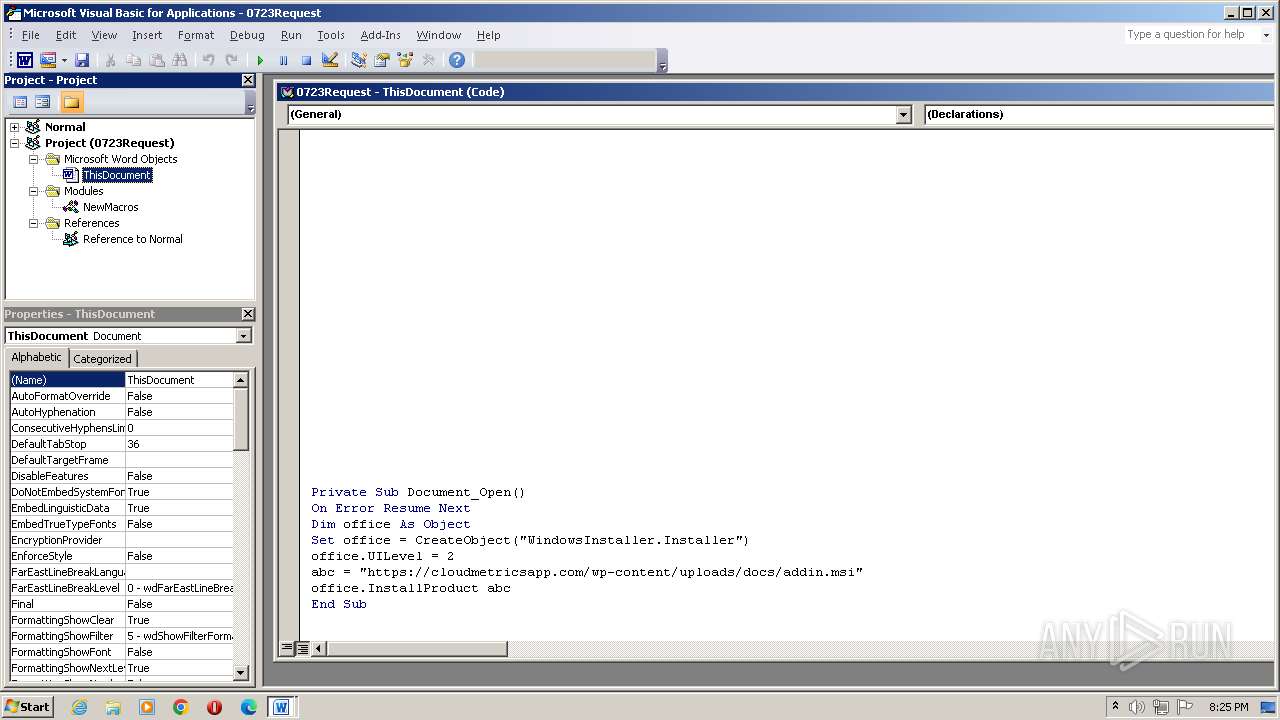Open Internet Explorer from the taskbar
Screen dimensions: 1280x720
click(x=79, y=707)
